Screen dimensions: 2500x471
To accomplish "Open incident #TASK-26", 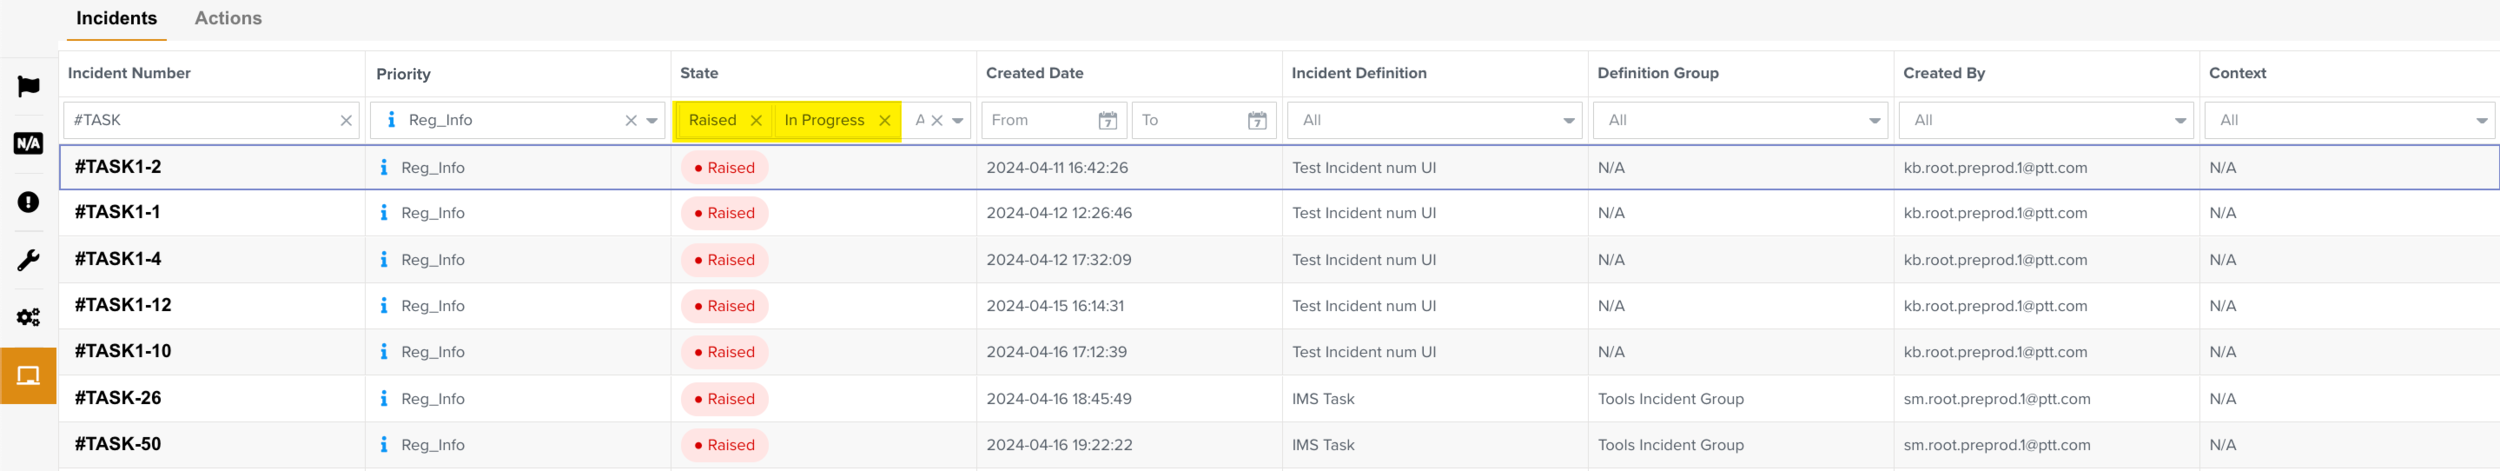I will click(118, 398).
